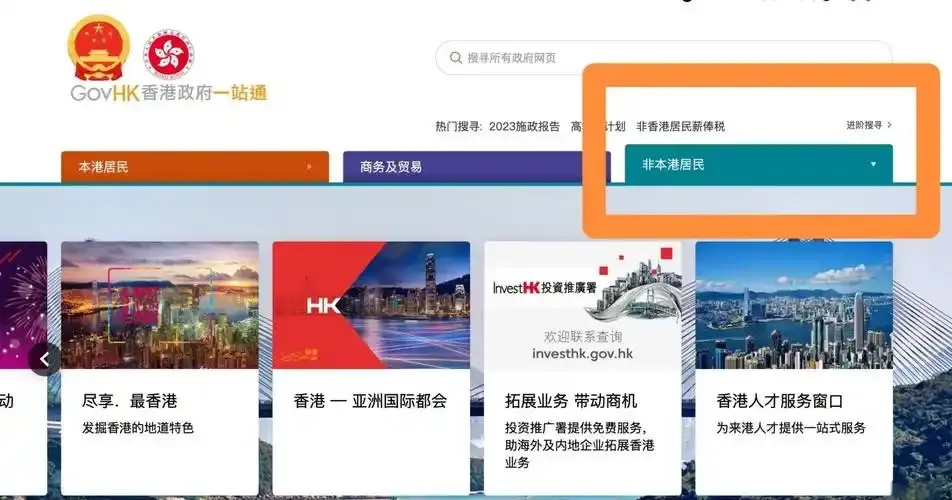Select the 非本港居民 tab
The height and width of the screenshot is (500, 952).
pos(758,164)
